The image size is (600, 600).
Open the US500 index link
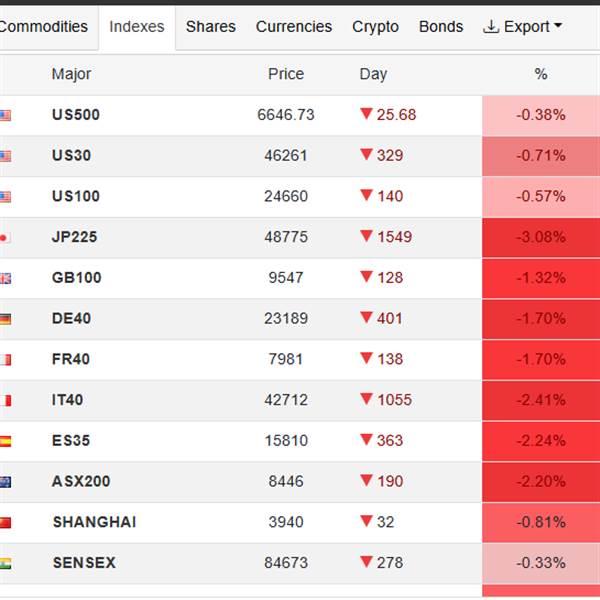pyautogui.click(x=76, y=115)
